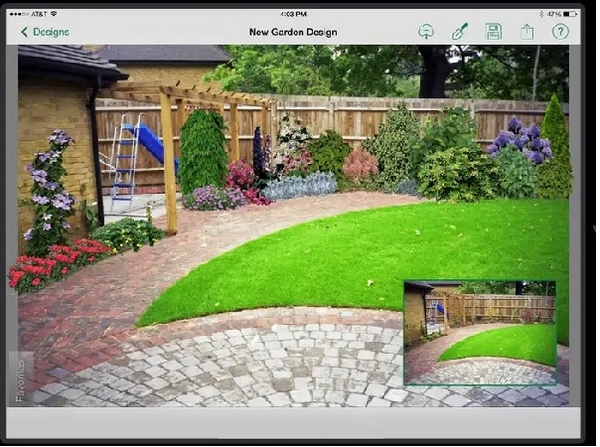Tap the original photo thumbnail preview
This screenshot has width=600, height=447.
(480, 332)
